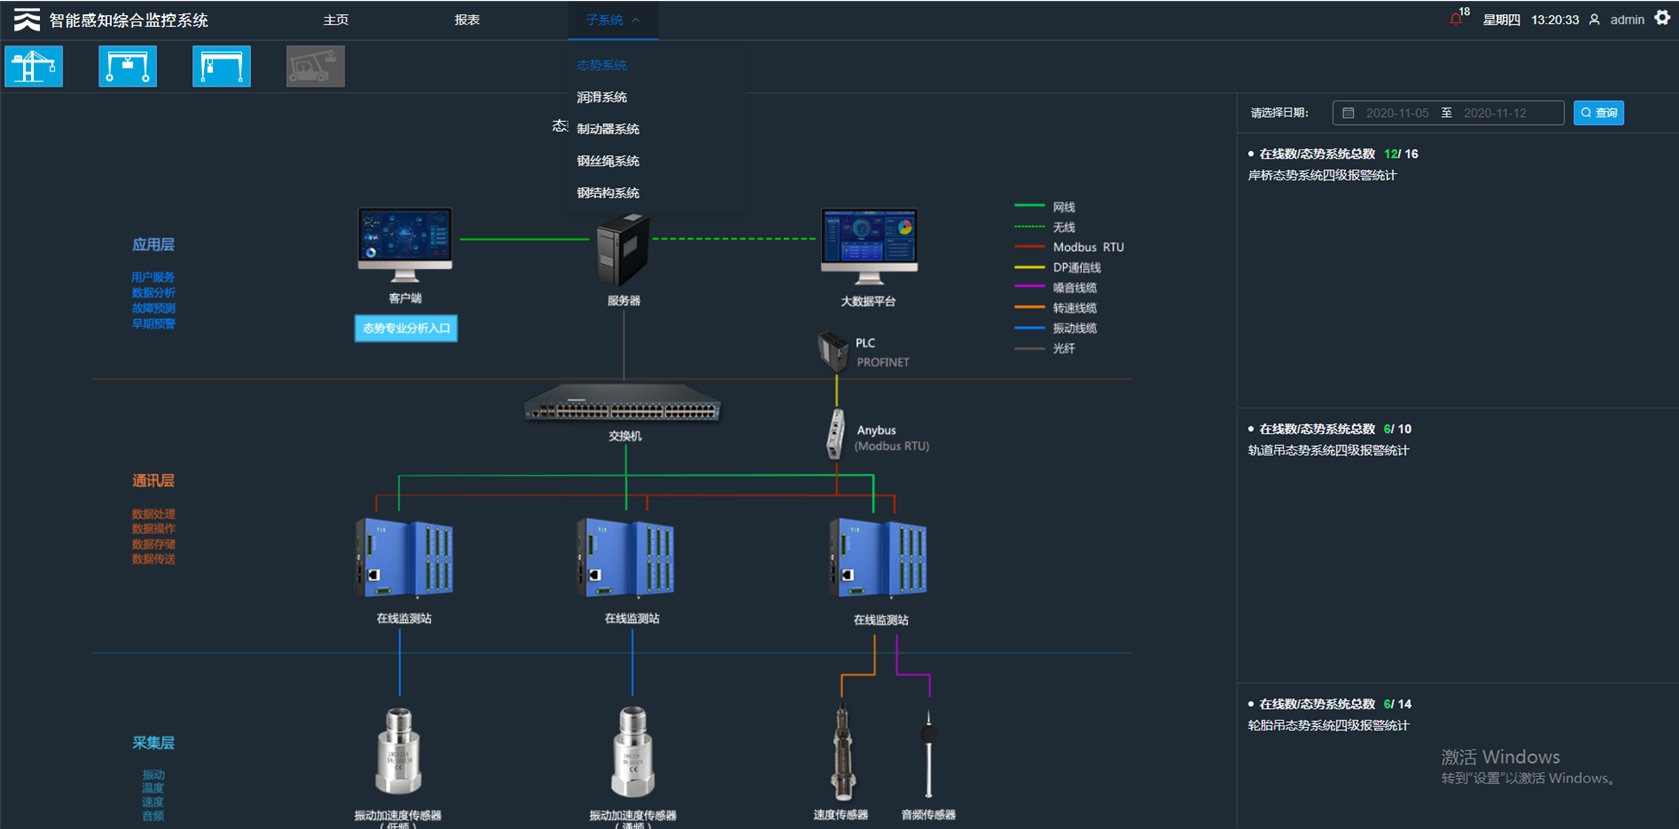
Task: Open the settings gear icon
Action: 1662,18
